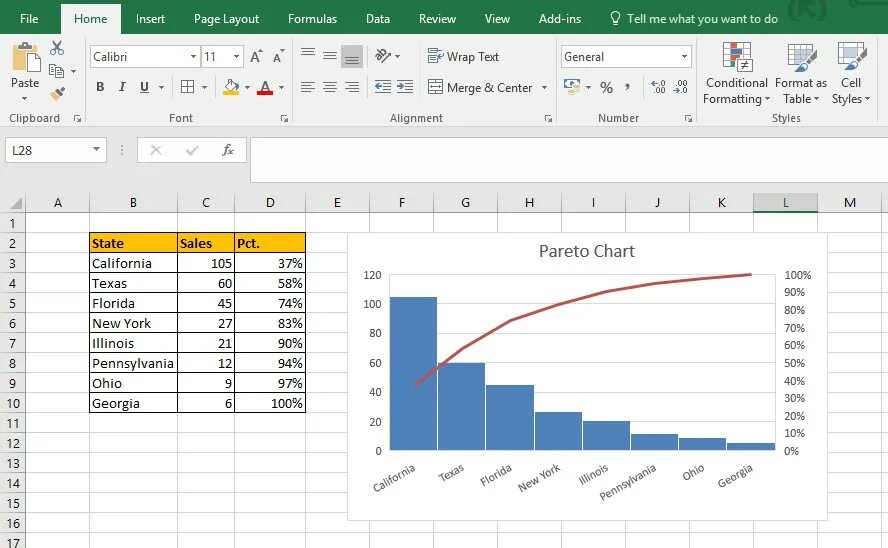Viewport: 888px width, 548px height.
Task: Toggle Italic formatting
Action: (x=122, y=87)
